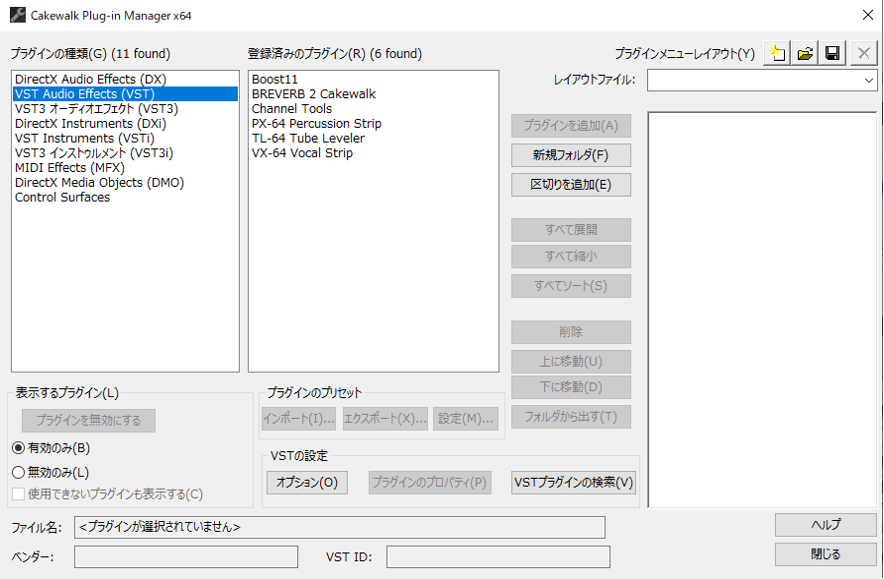Toggle 使用できないプラグインも表示する(C) checkbox

pyautogui.click(x=19, y=494)
